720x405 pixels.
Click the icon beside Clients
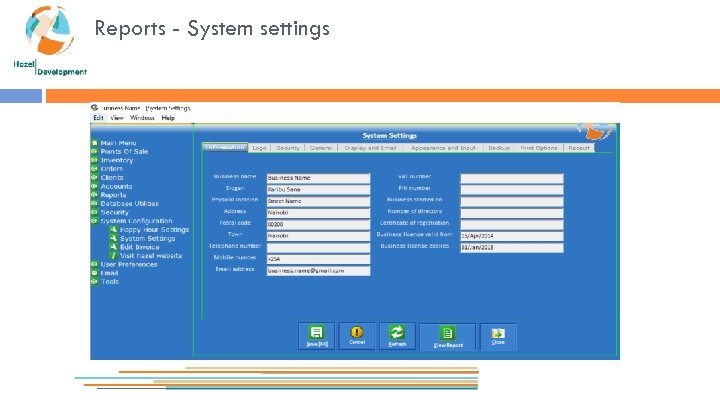pyautogui.click(x=95, y=177)
